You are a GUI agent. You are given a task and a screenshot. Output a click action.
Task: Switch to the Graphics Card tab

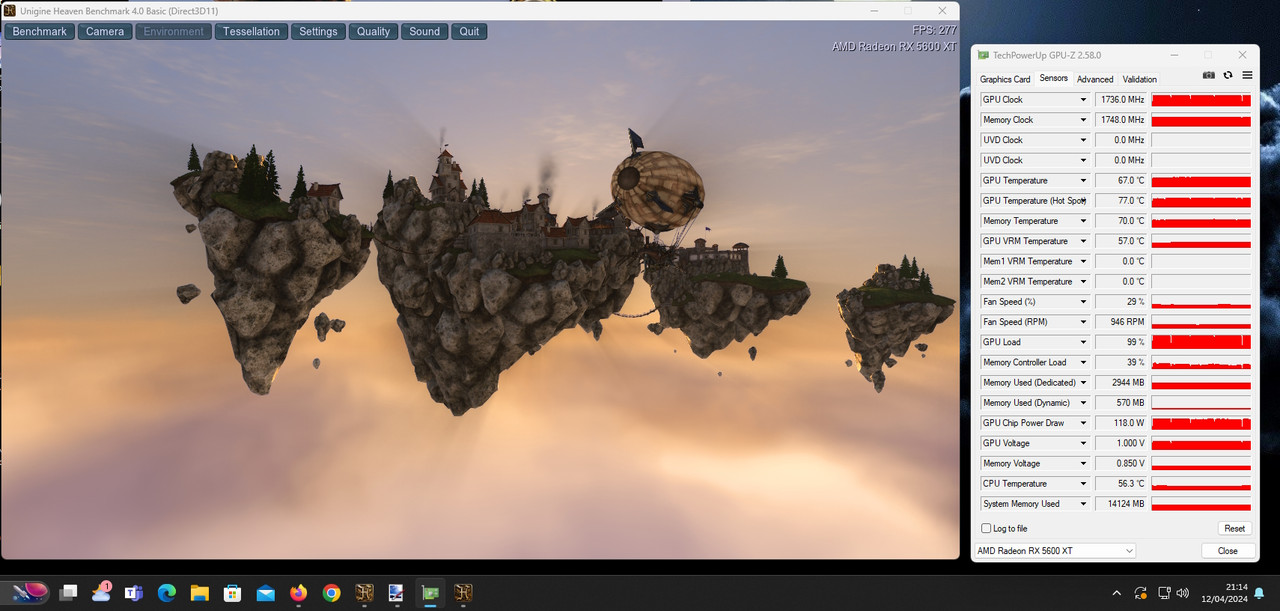pyautogui.click(x=1005, y=79)
